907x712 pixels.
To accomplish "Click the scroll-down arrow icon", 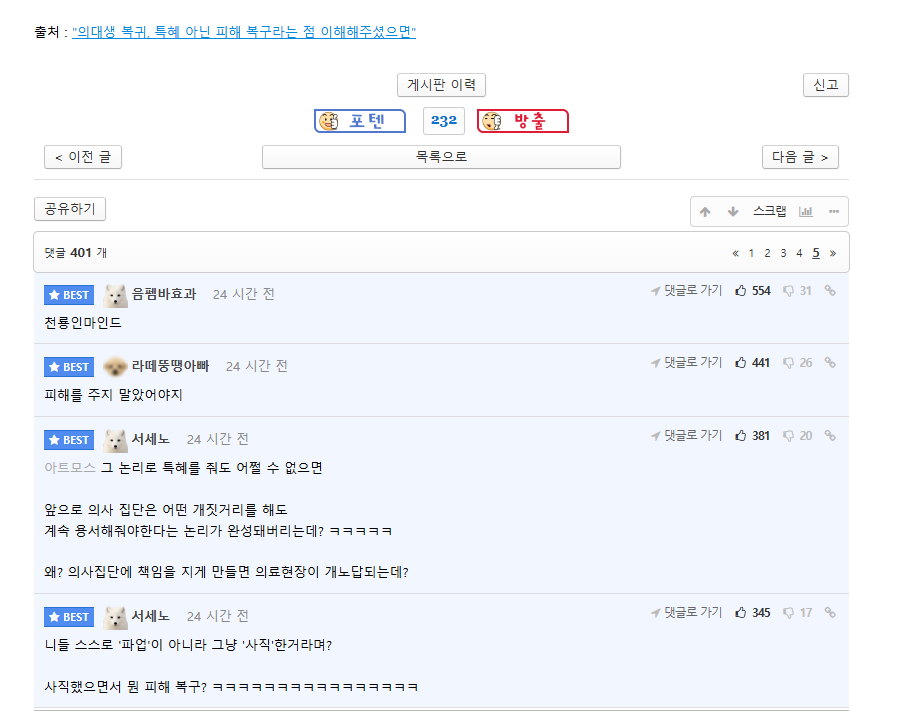I will click(733, 212).
